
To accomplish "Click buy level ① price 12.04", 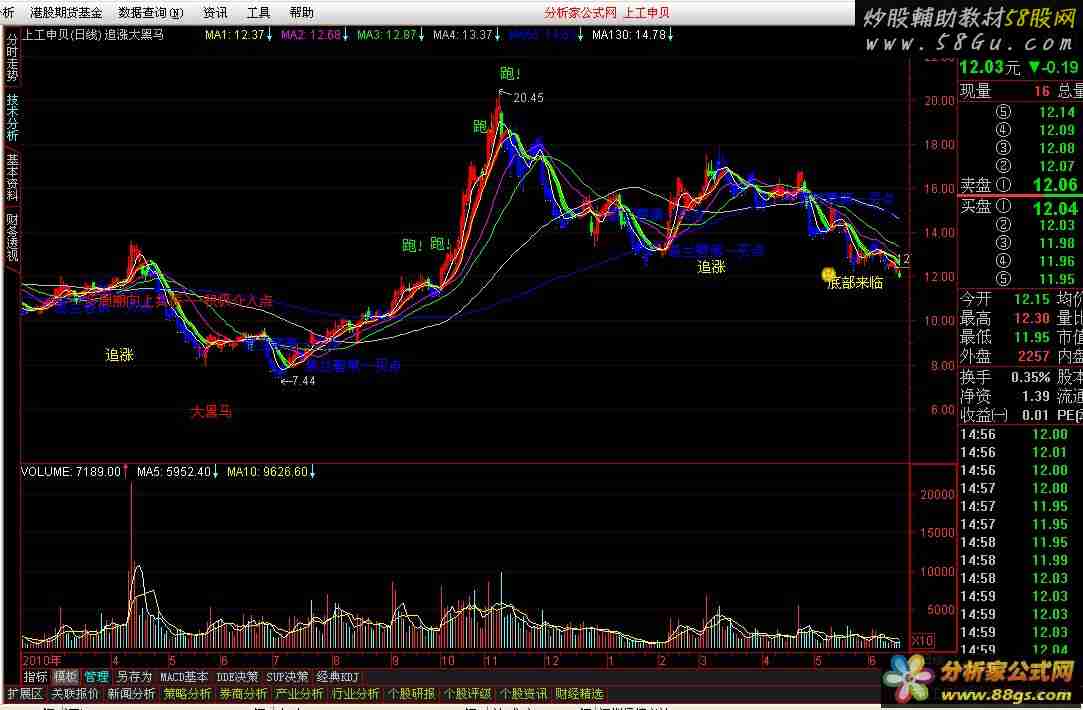I will [1055, 208].
